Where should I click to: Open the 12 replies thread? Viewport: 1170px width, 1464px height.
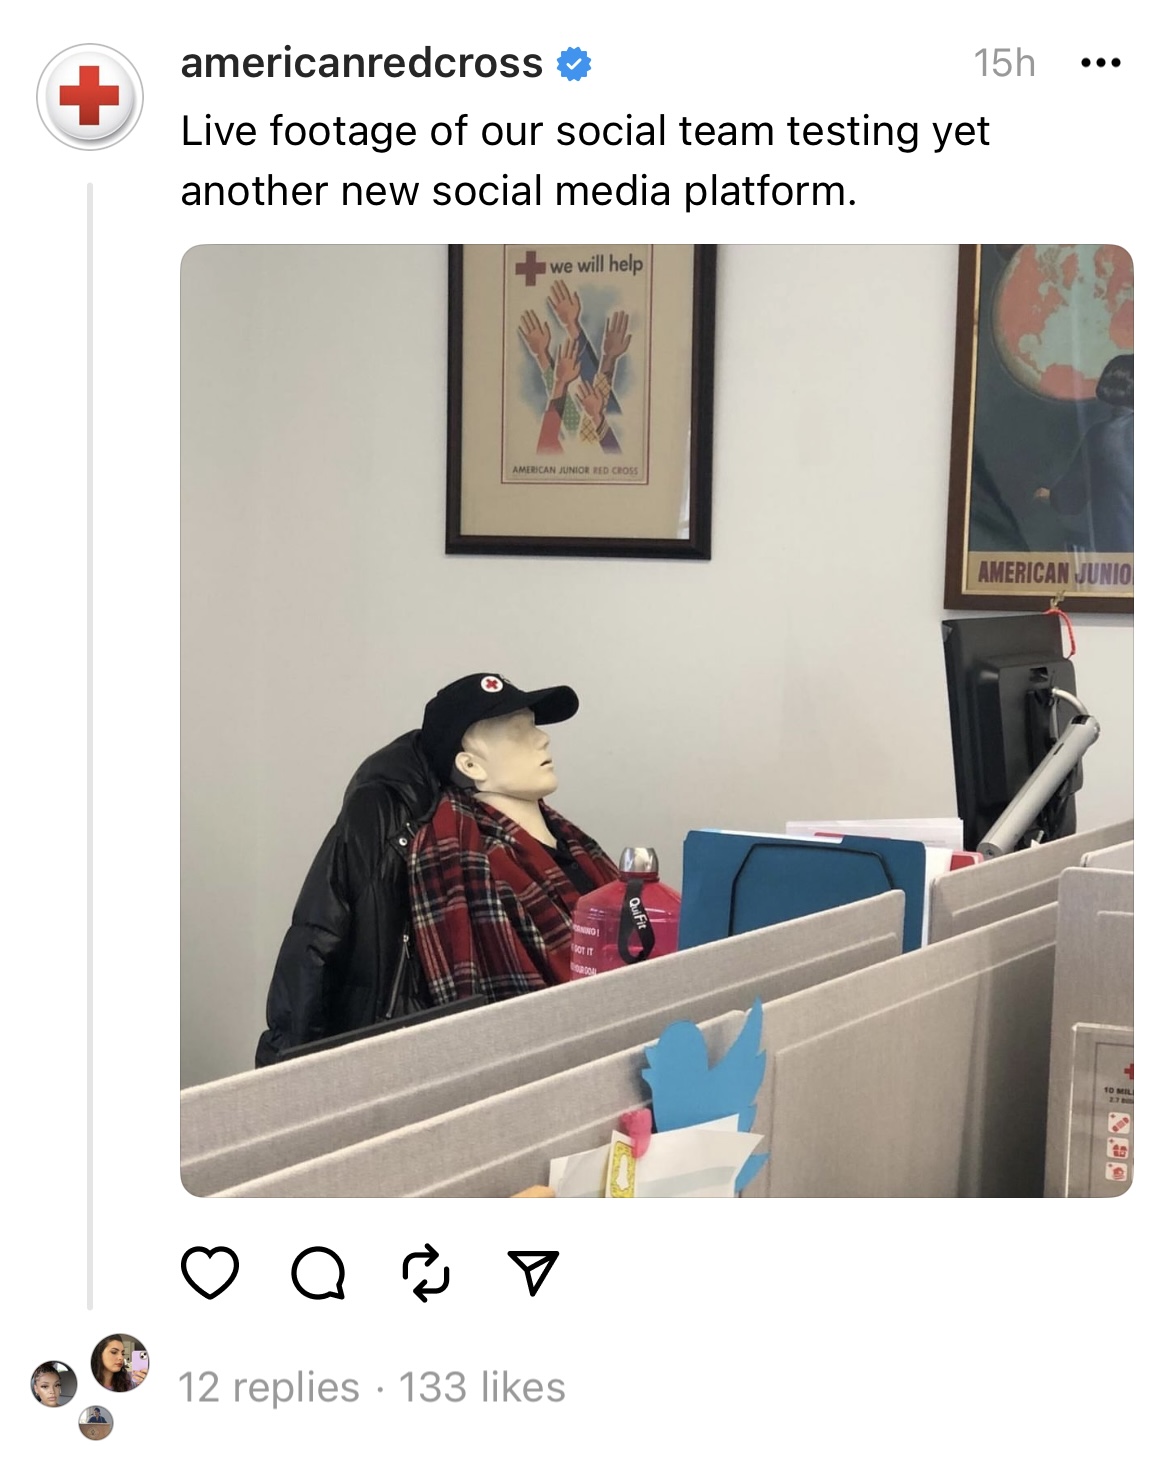click(x=268, y=1387)
